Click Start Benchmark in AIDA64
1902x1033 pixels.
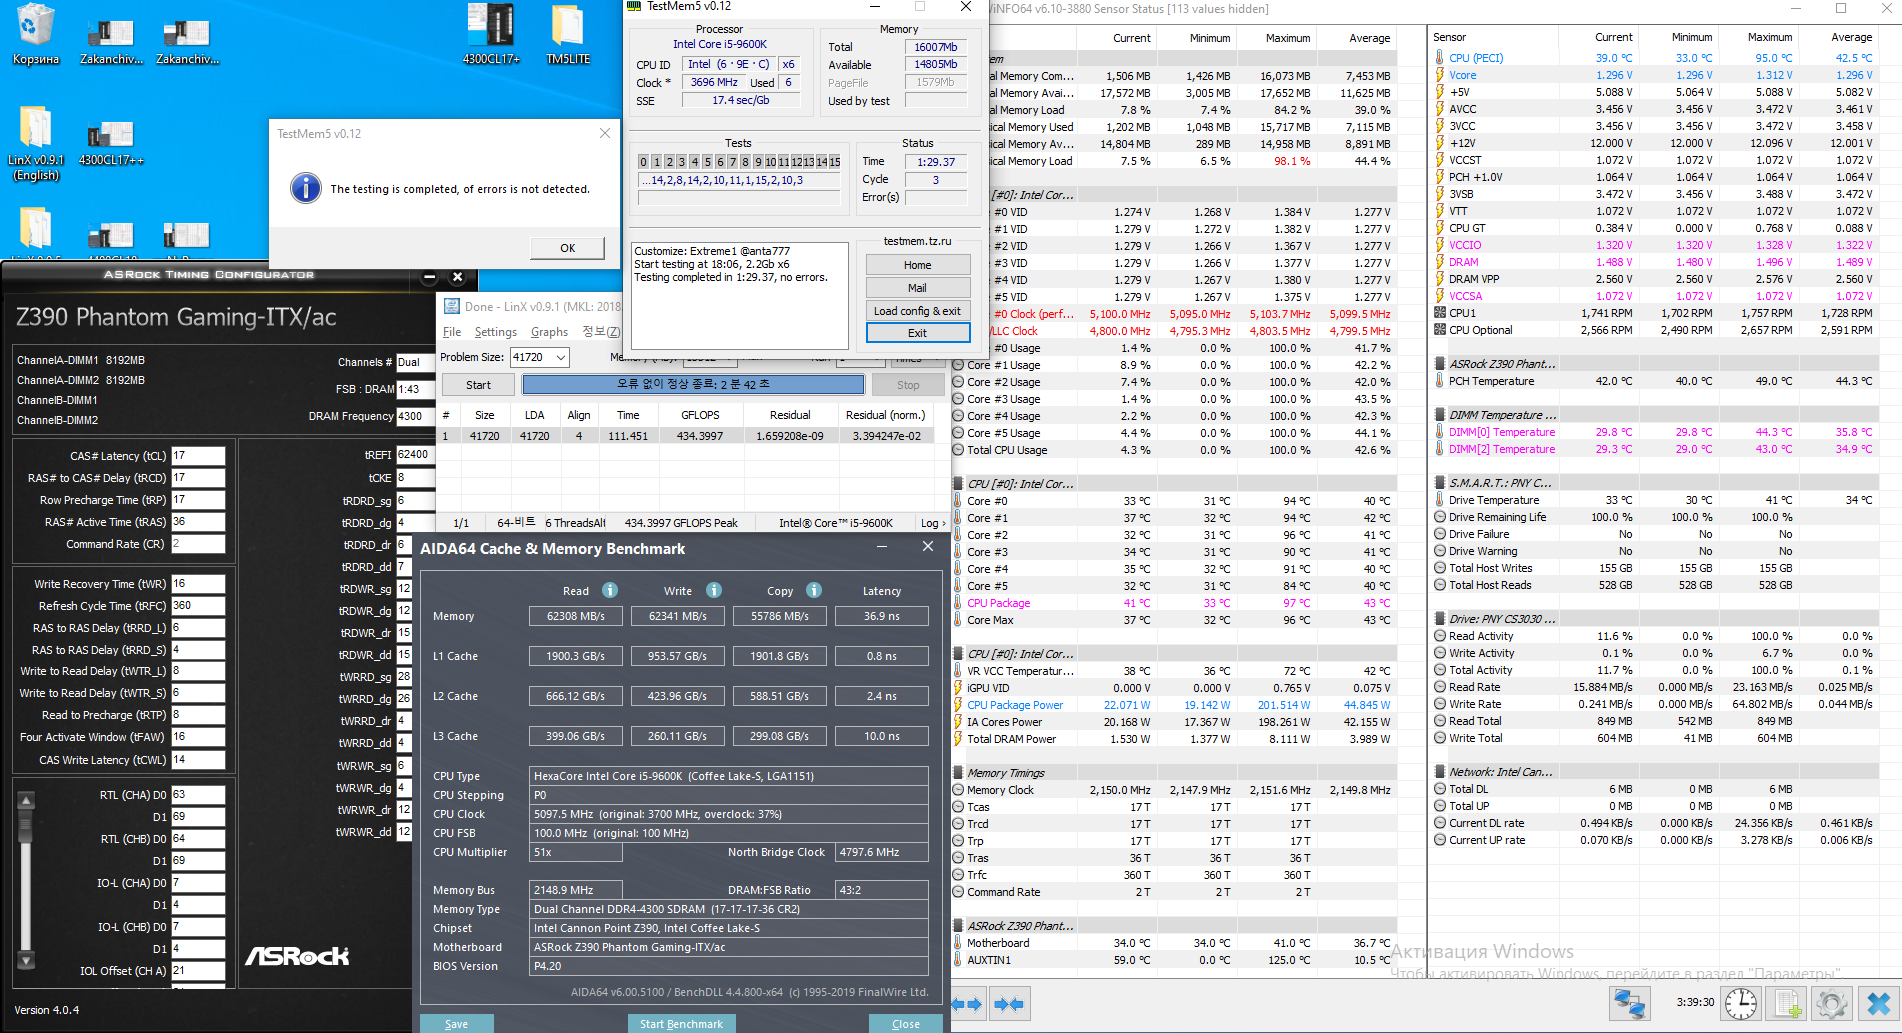tap(681, 1024)
